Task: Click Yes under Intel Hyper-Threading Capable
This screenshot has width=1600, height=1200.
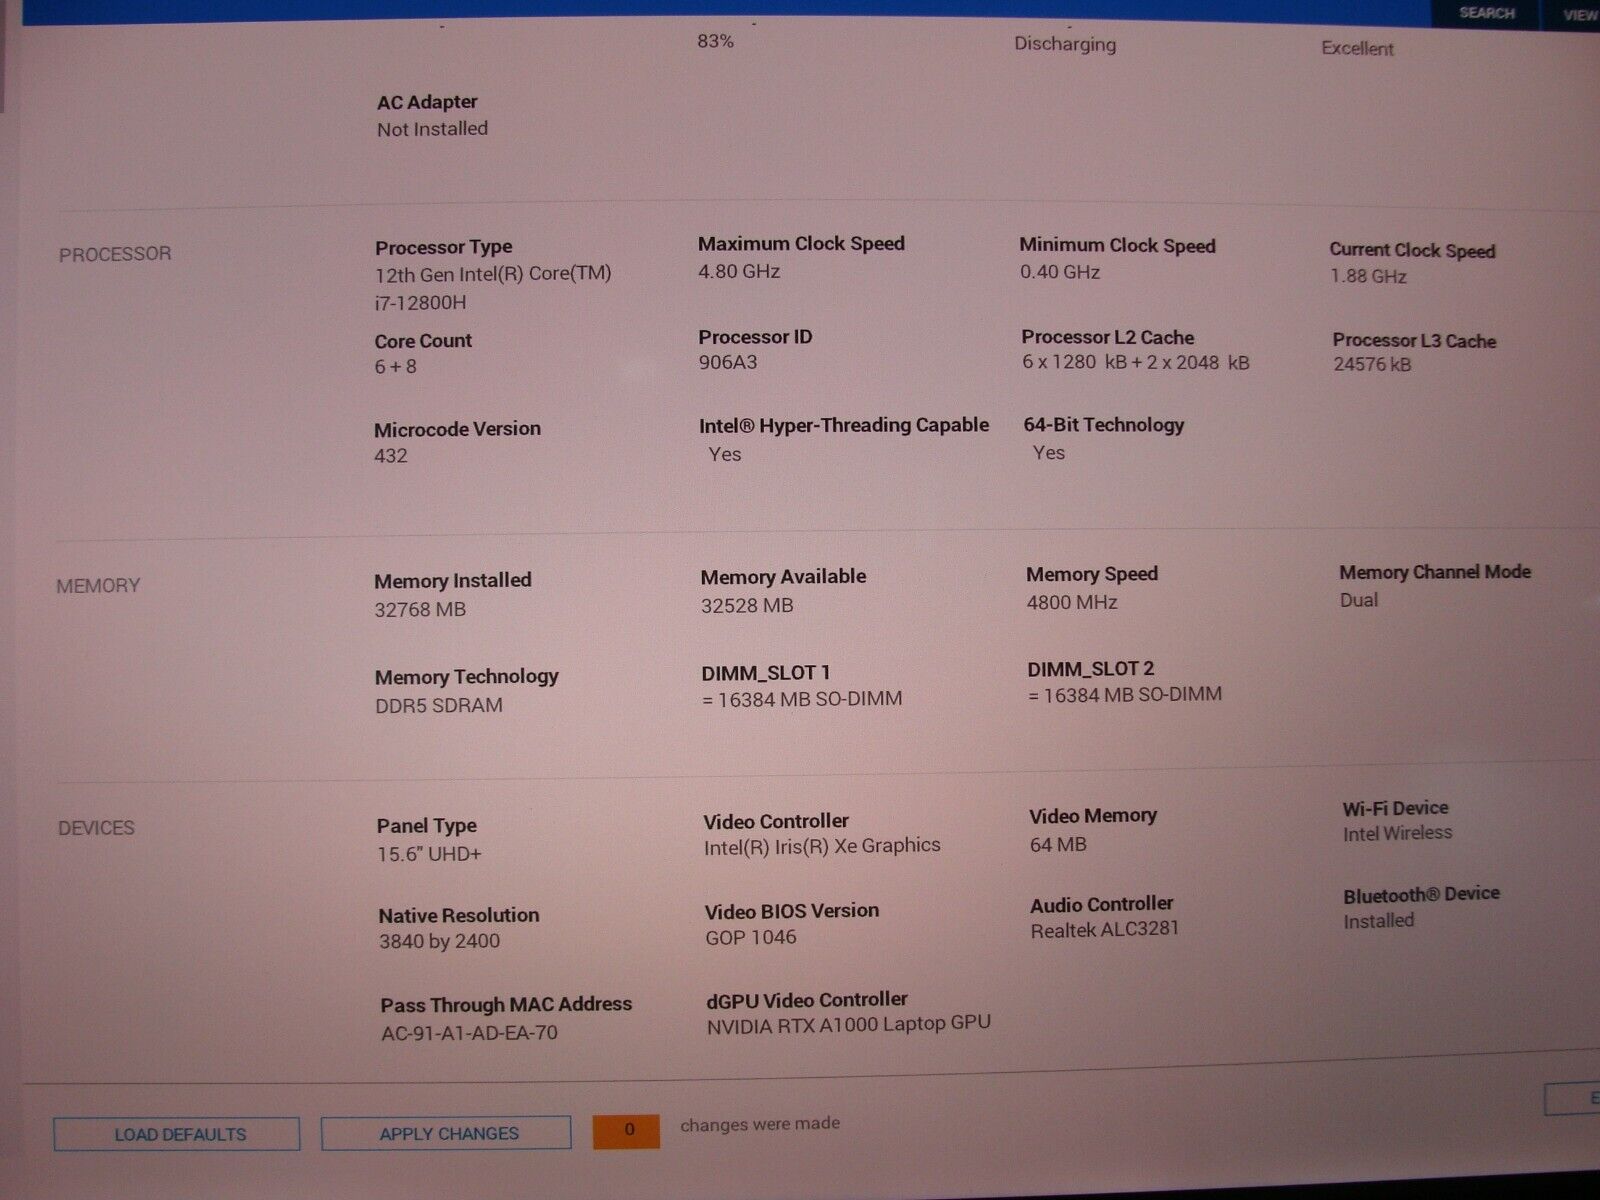Action: (725, 454)
